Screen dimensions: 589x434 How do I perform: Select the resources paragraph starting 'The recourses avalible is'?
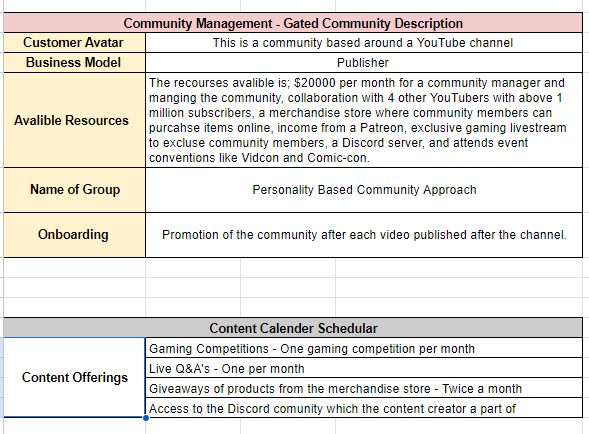coord(364,120)
